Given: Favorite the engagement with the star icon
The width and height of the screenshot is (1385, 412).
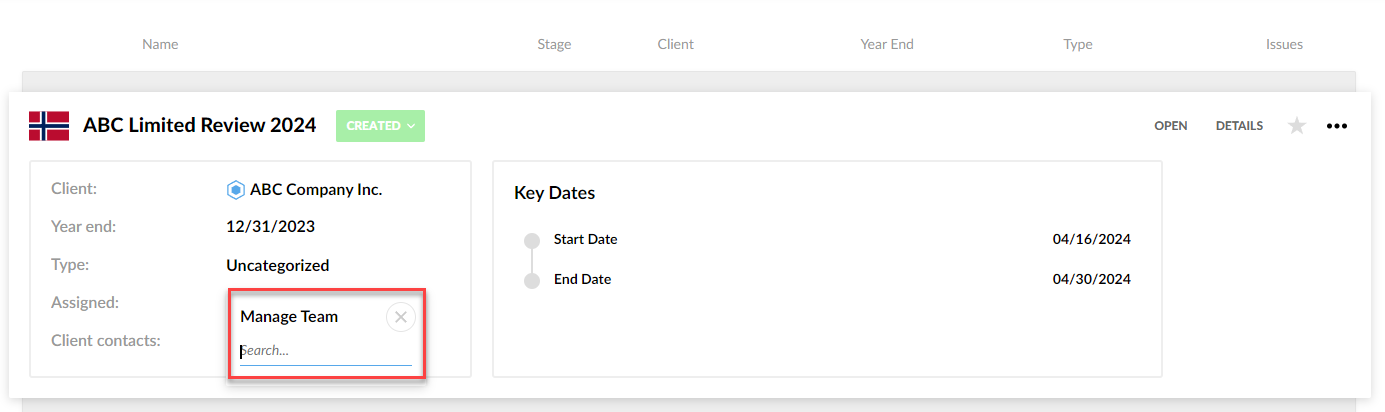Looking at the screenshot, I should click(1297, 126).
